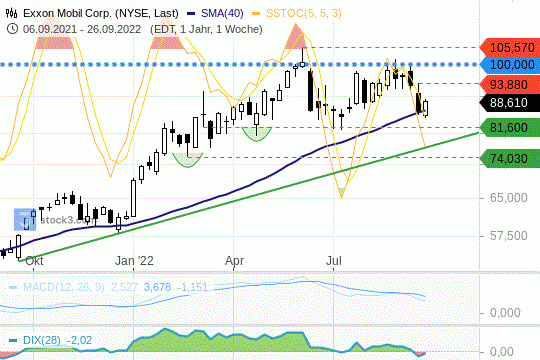
Task: Click the clock icon beside date range
Action: click(x=12, y=29)
